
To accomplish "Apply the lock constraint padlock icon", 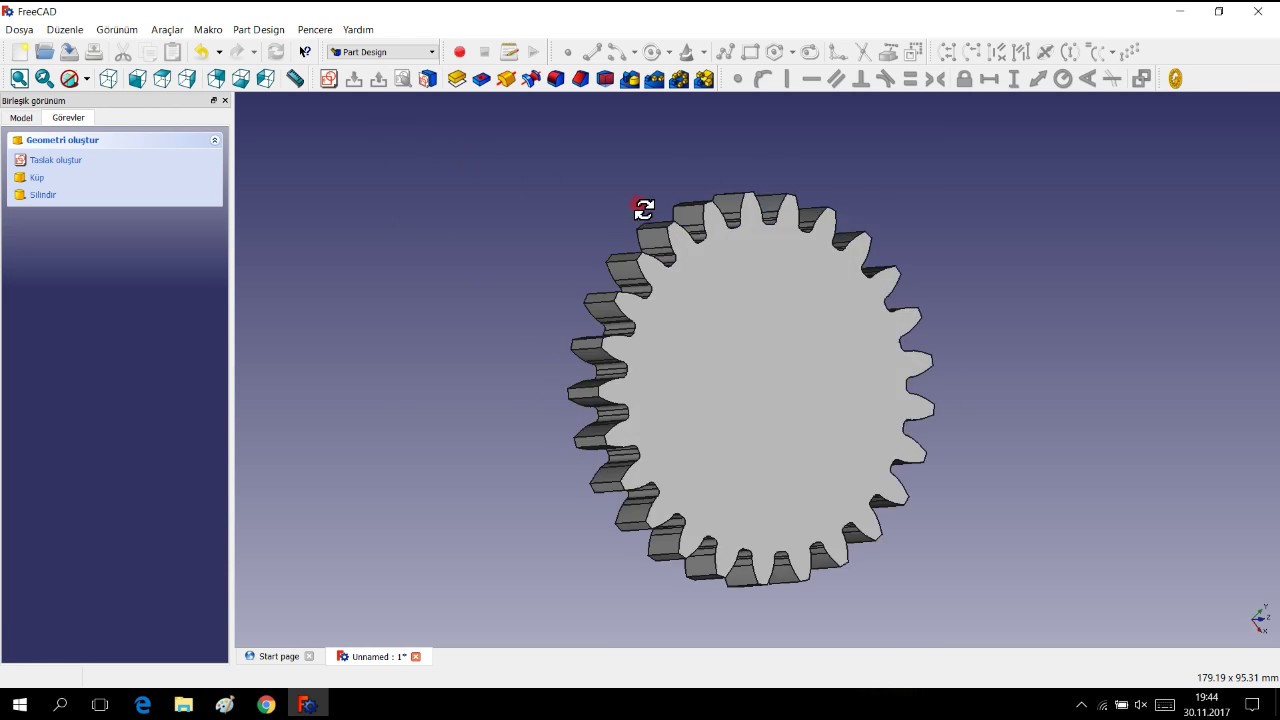I will [x=964, y=79].
